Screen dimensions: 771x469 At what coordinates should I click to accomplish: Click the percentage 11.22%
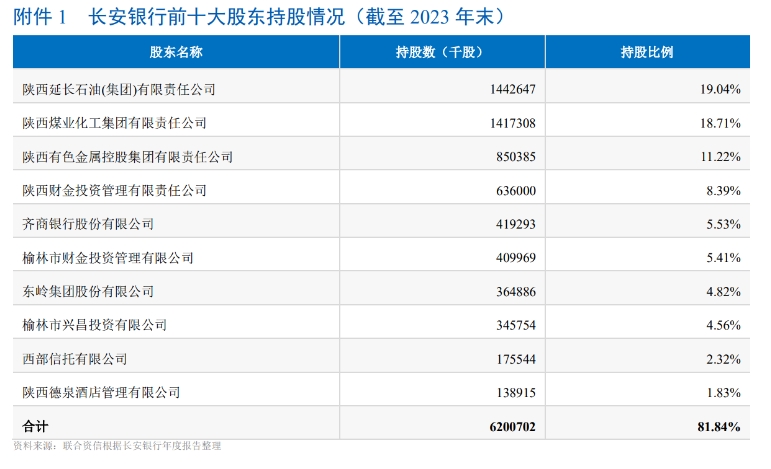(x=720, y=157)
